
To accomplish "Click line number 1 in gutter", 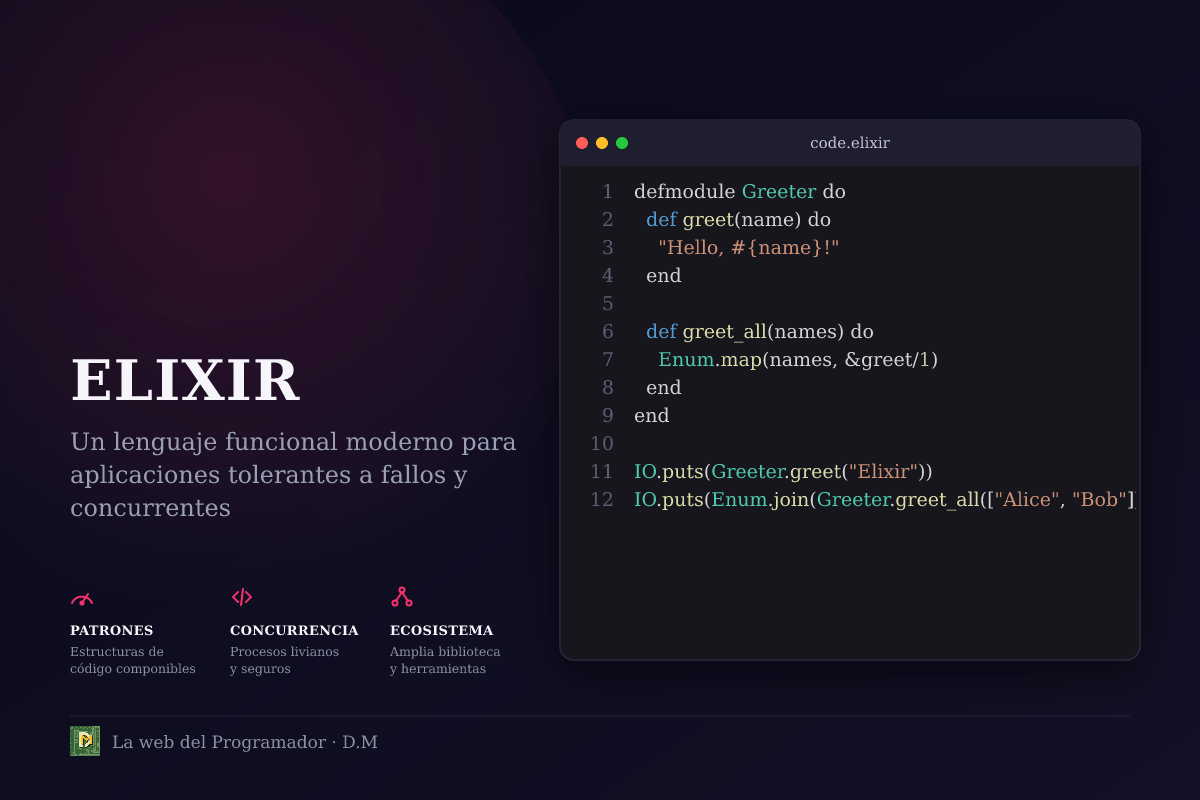I will pos(607,191).
